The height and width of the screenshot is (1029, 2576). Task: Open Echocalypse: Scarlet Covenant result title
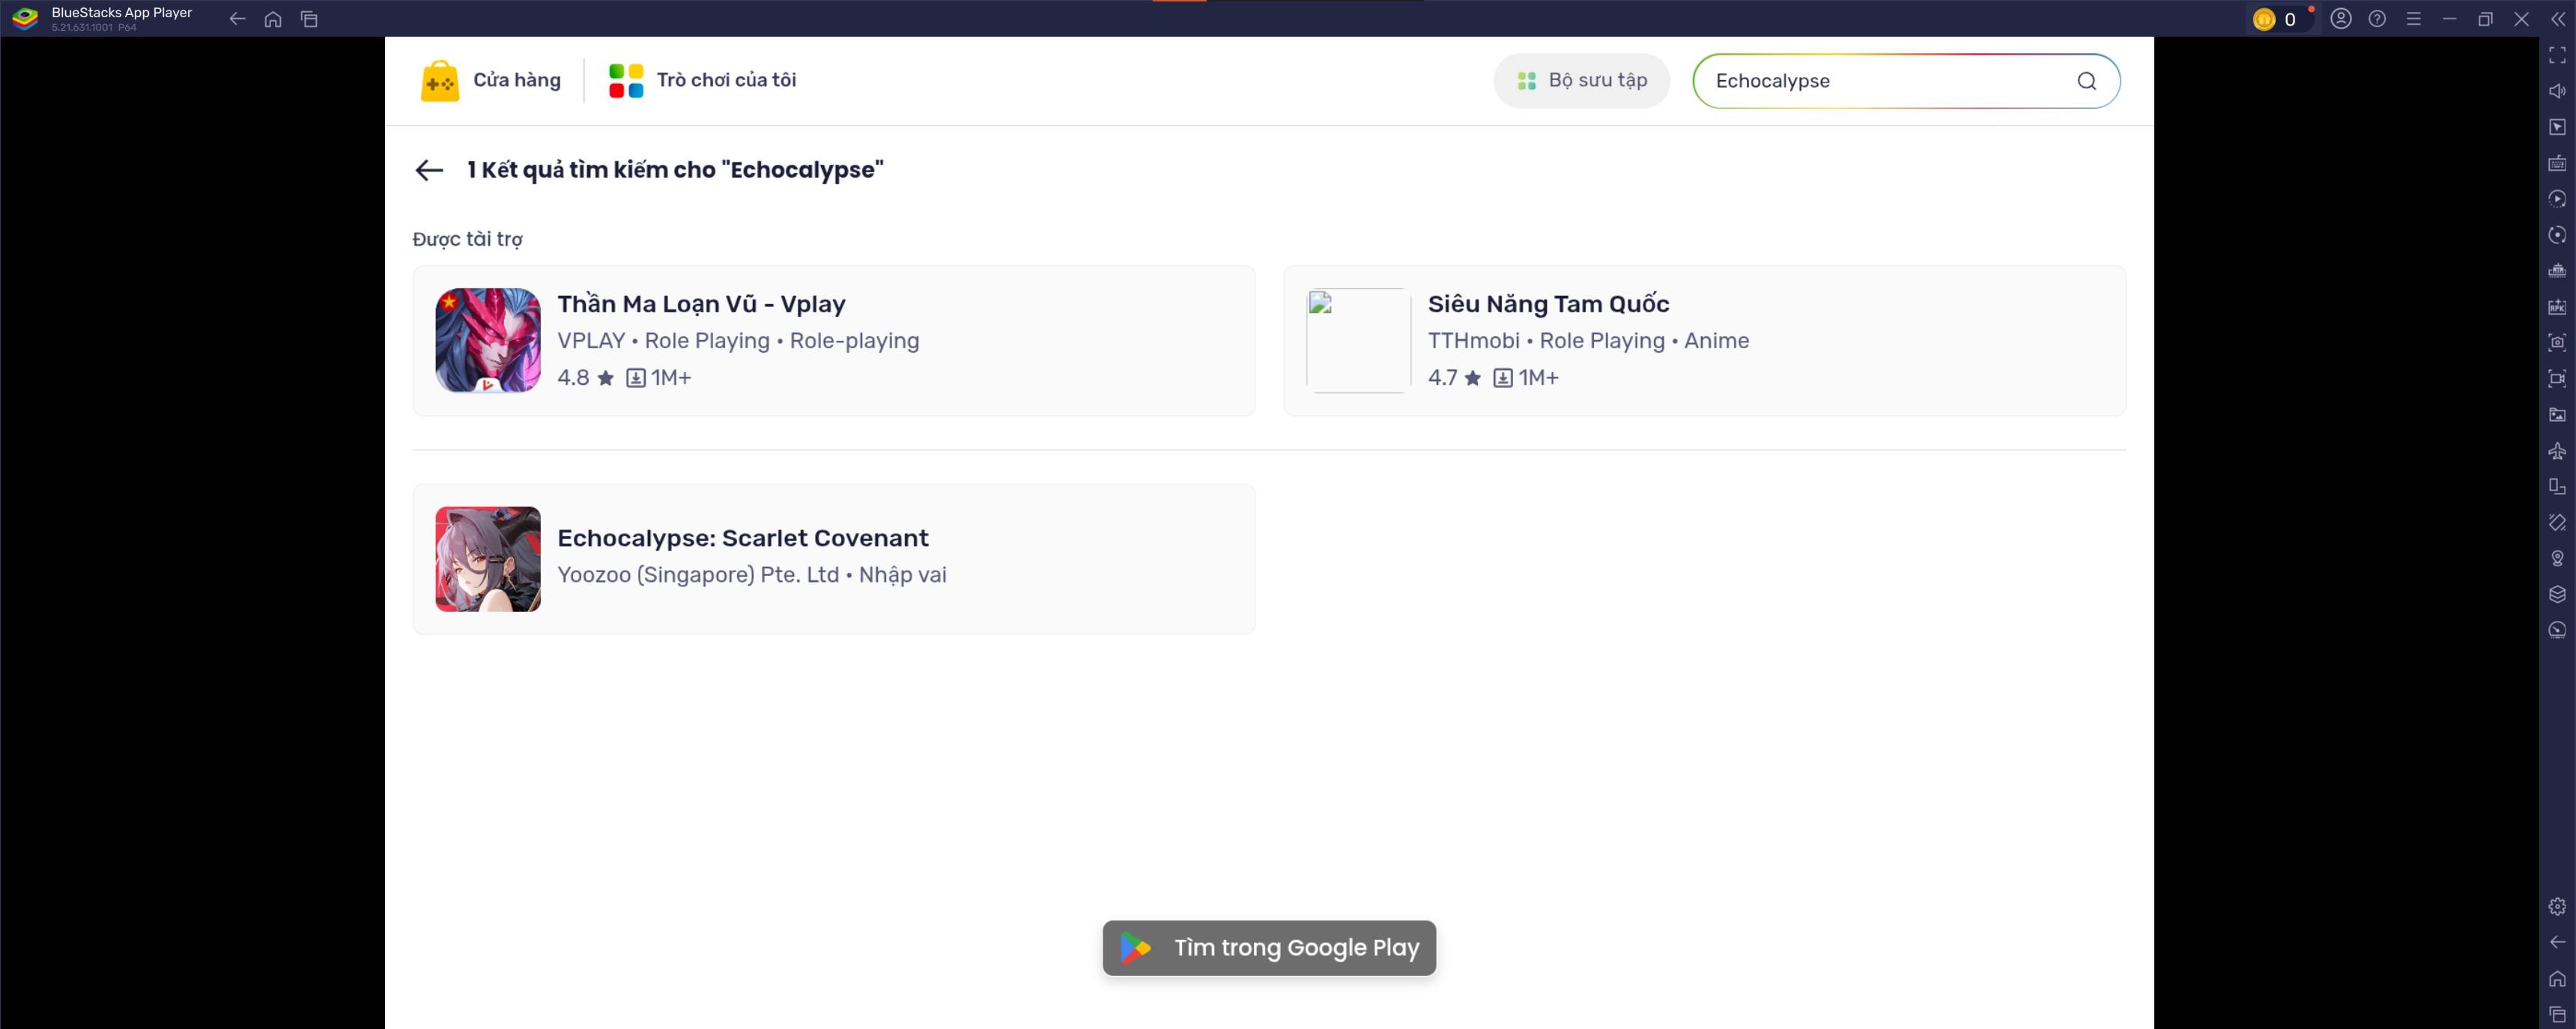click(x=743, y=538)
